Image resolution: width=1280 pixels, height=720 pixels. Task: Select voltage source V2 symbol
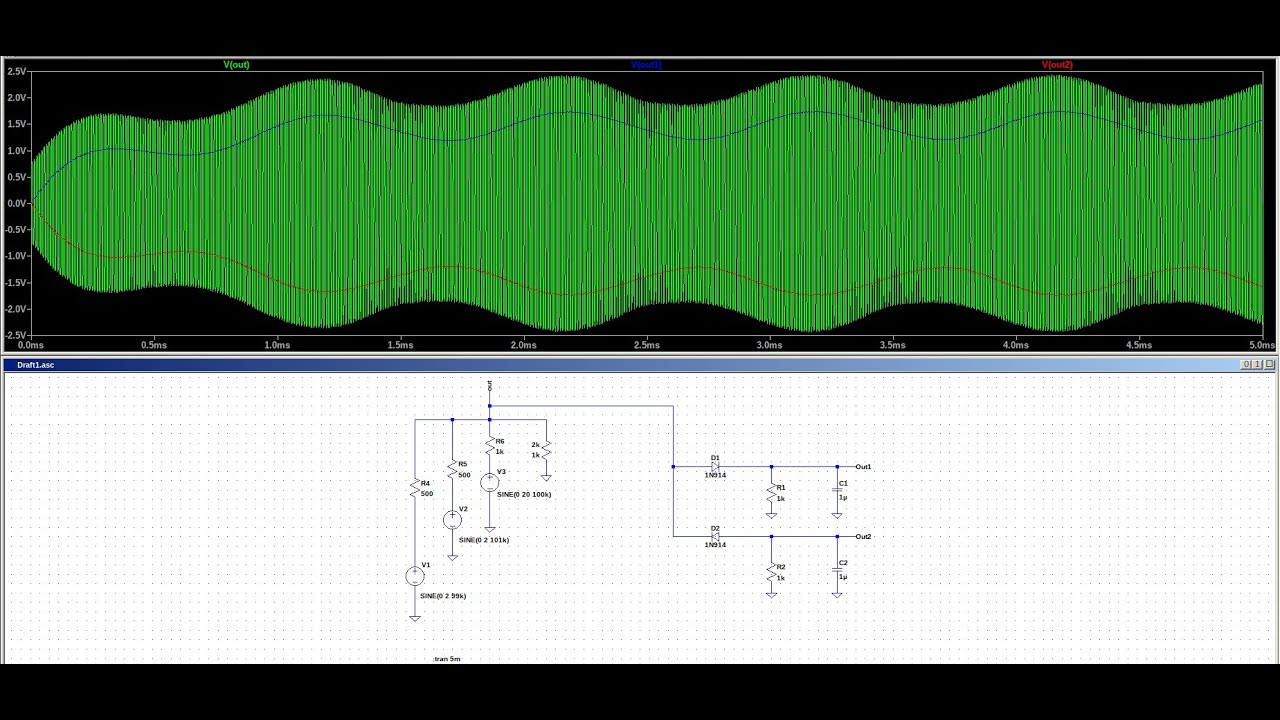[452, 520]
